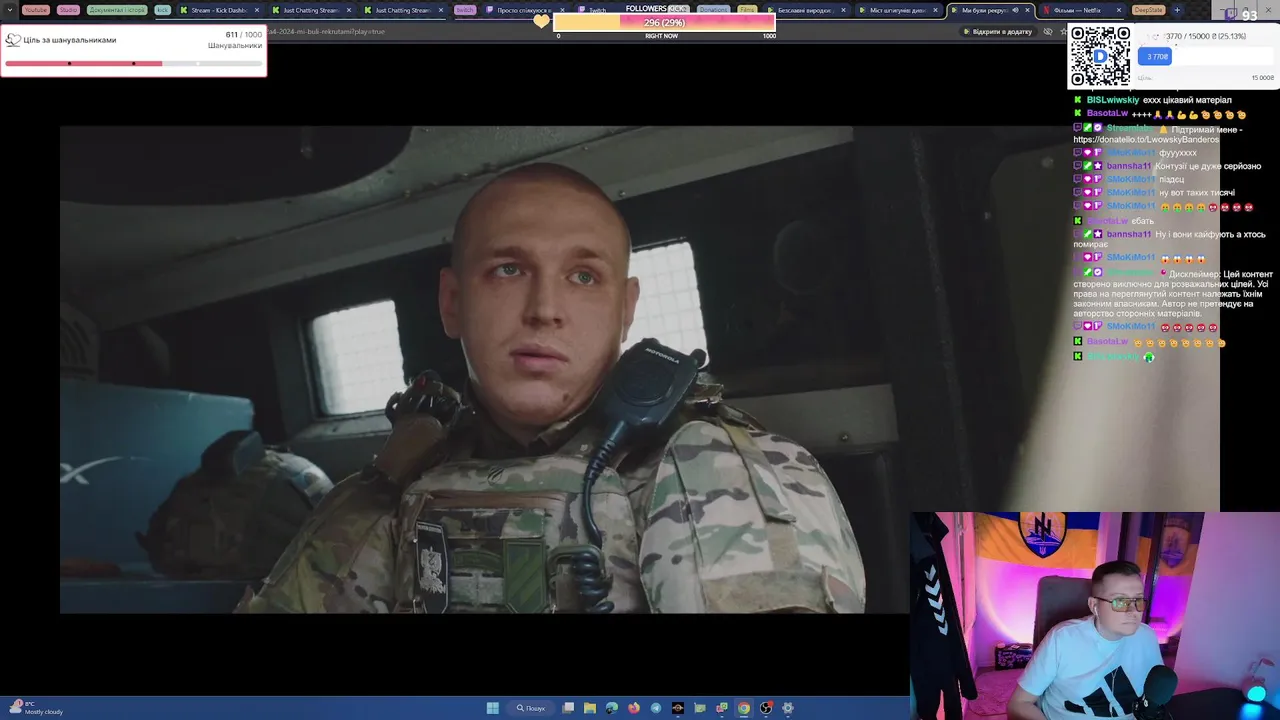Click the BISLwiwskiy chat username

(x=1113, y=100)
